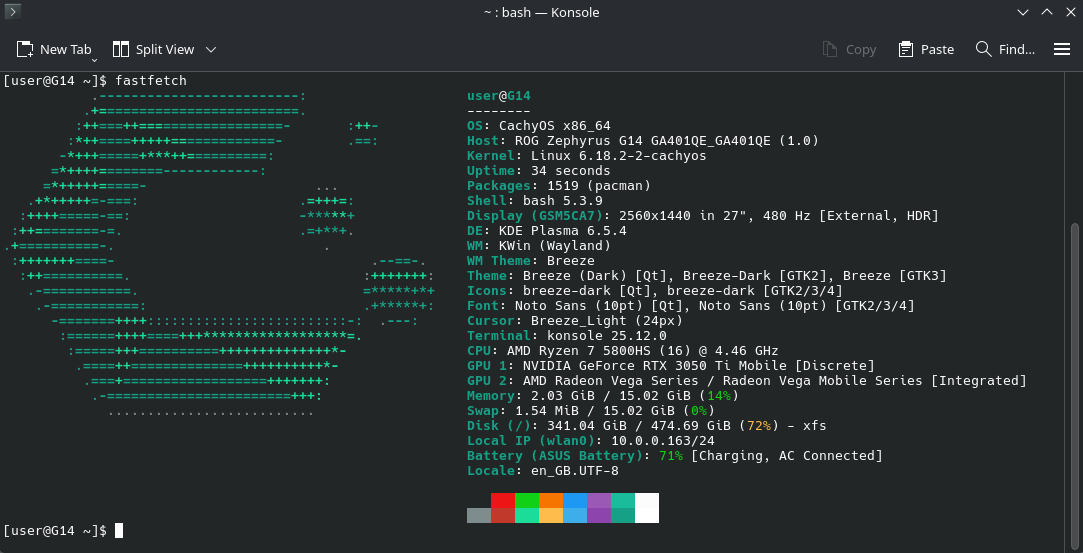Viewport: 1083px width, 553px height.
Task: Click 'KDE Plasma 6.5.4' text
Action: [x=563, y=231]
